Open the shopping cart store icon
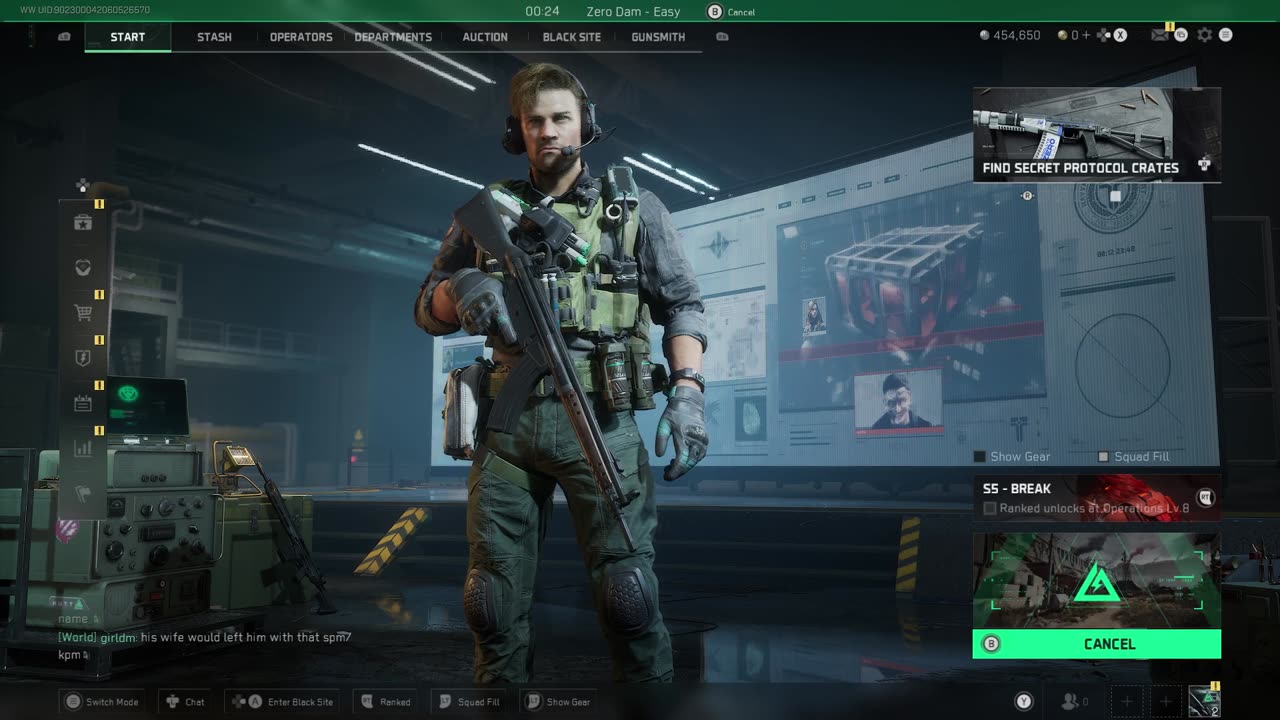1280x720 pixels. point(83,313)
